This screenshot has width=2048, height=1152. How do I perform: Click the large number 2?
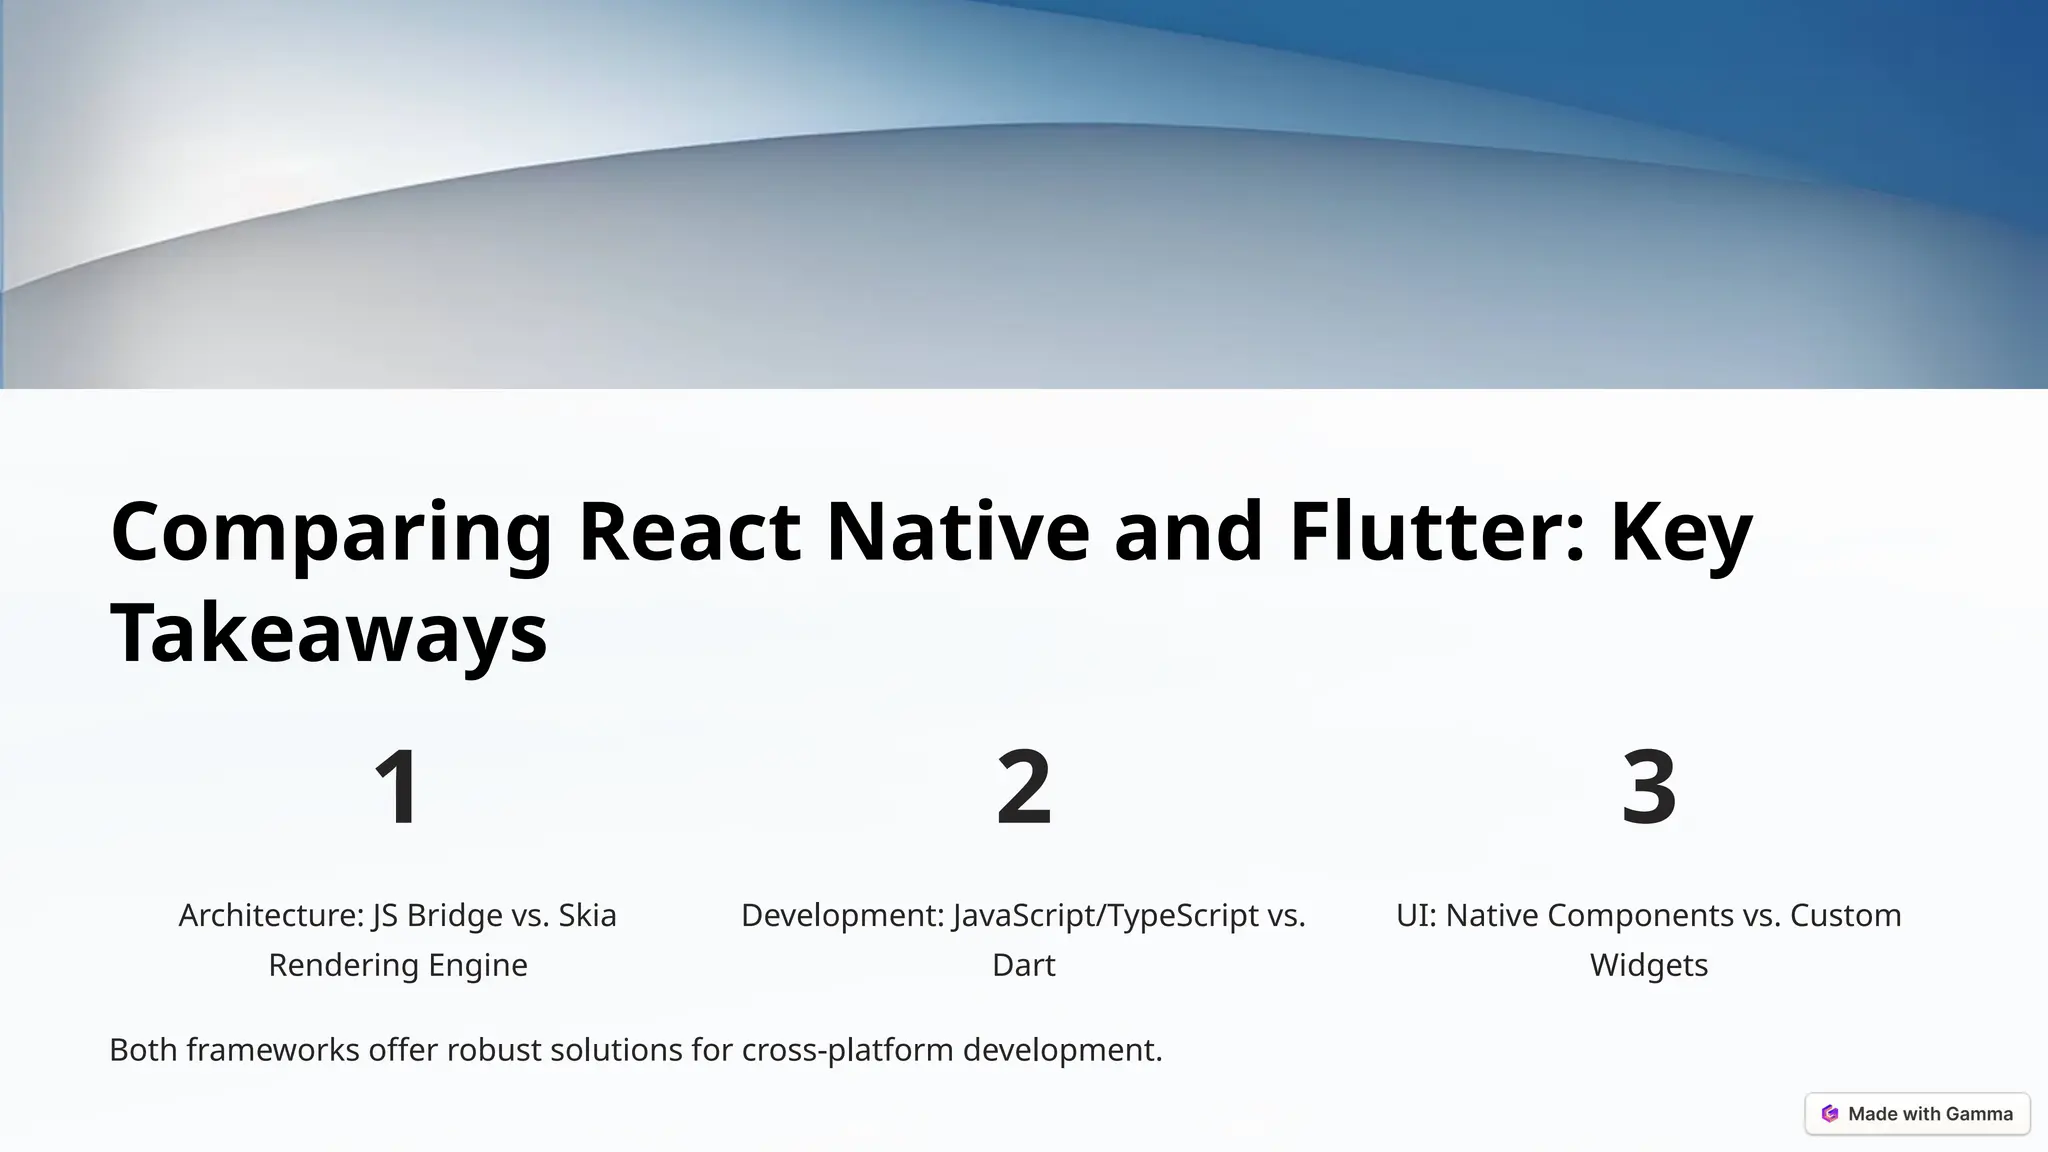(1024, 787)
